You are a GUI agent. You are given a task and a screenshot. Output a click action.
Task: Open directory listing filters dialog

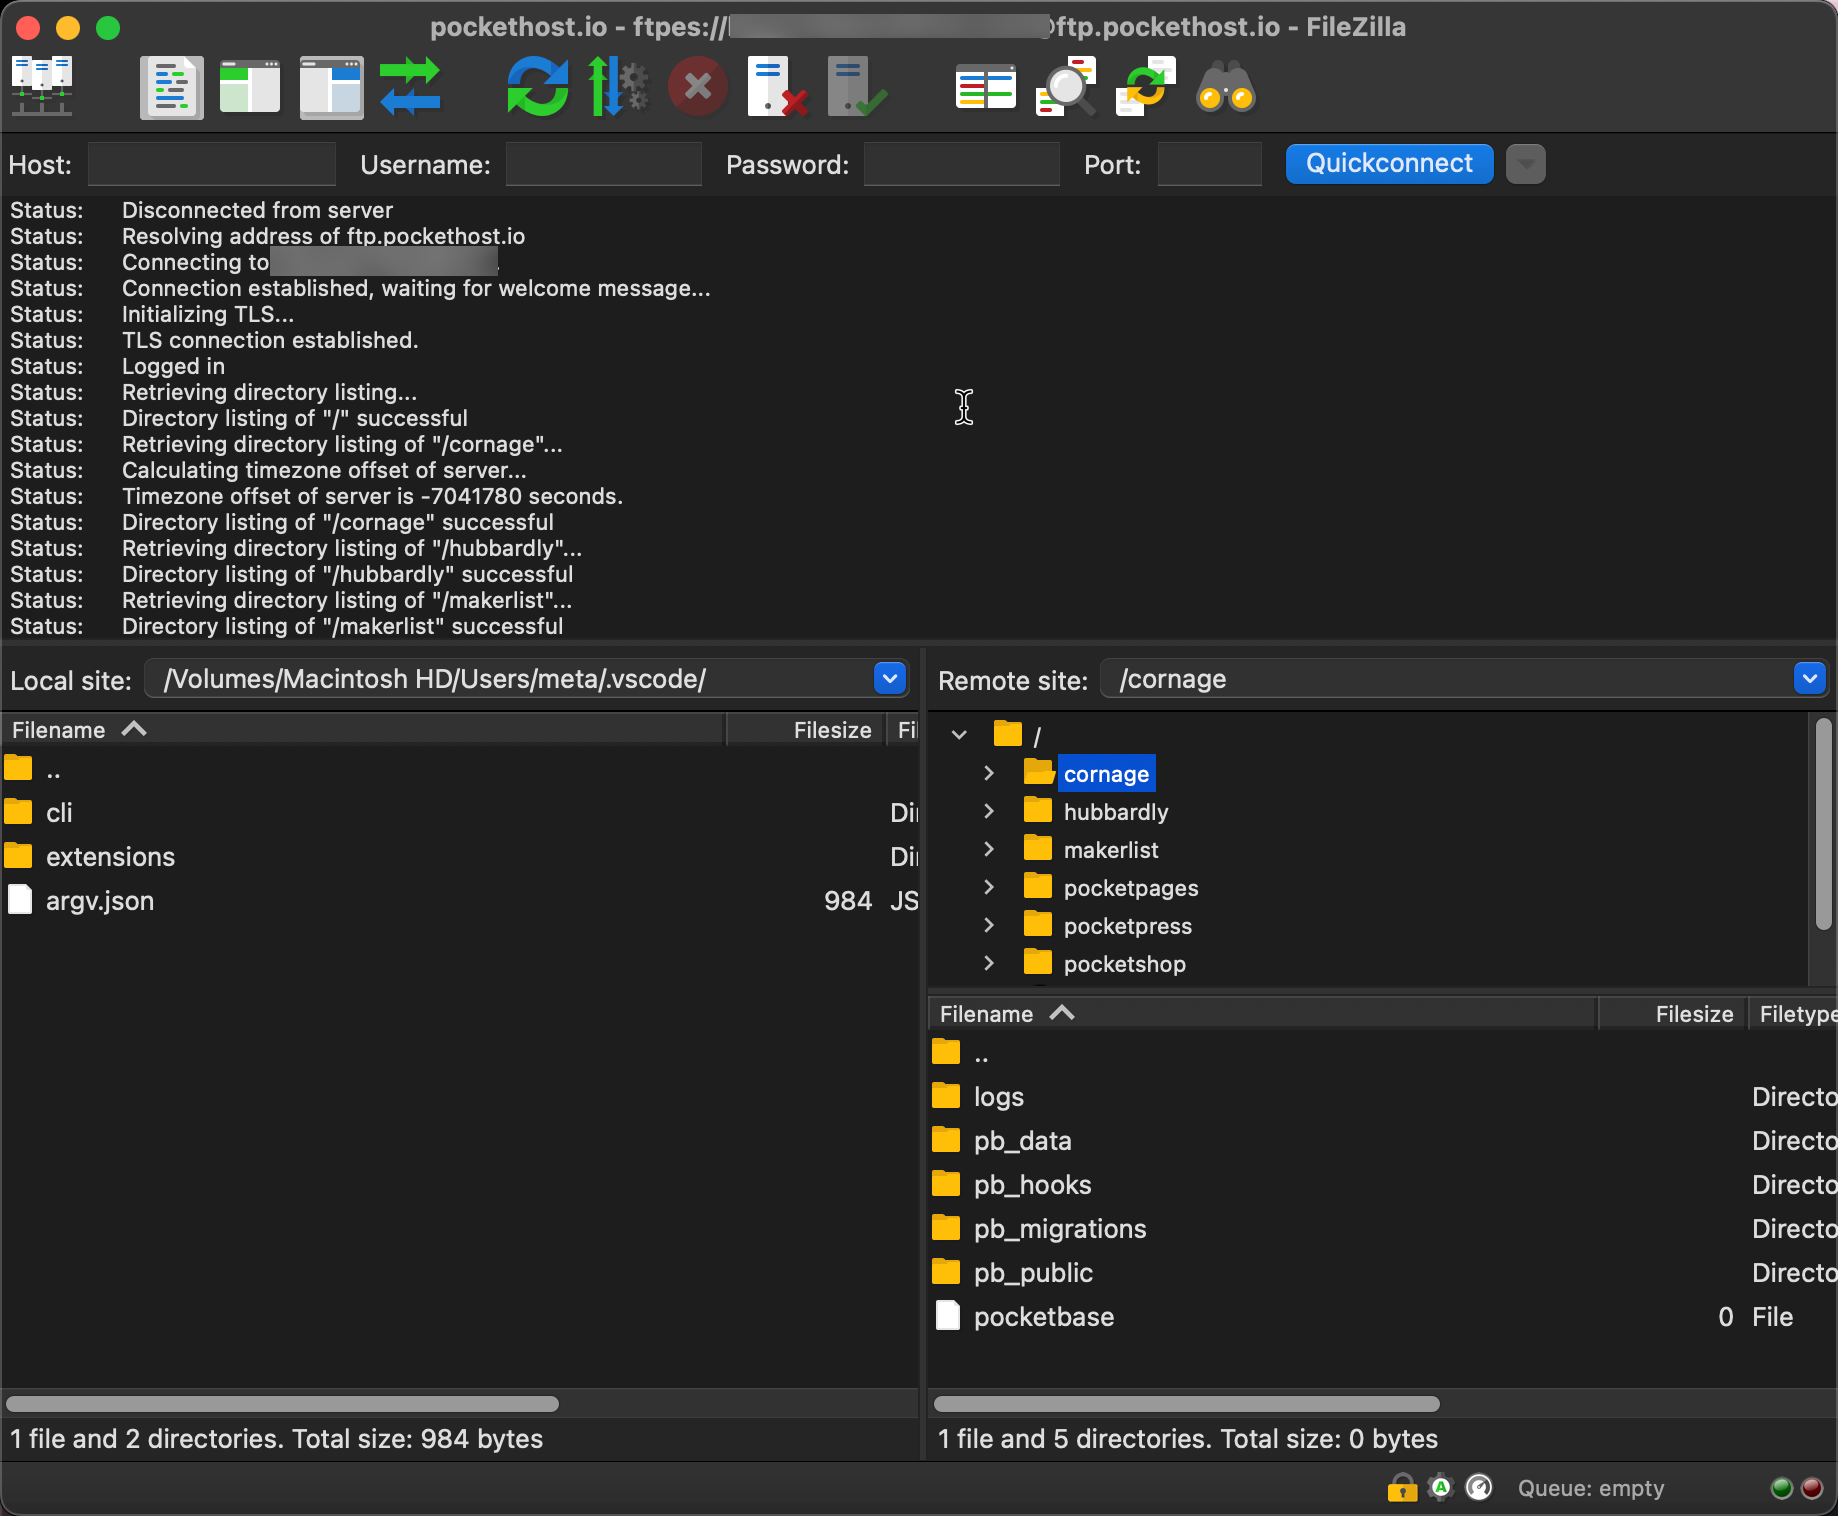click(985, 87)
